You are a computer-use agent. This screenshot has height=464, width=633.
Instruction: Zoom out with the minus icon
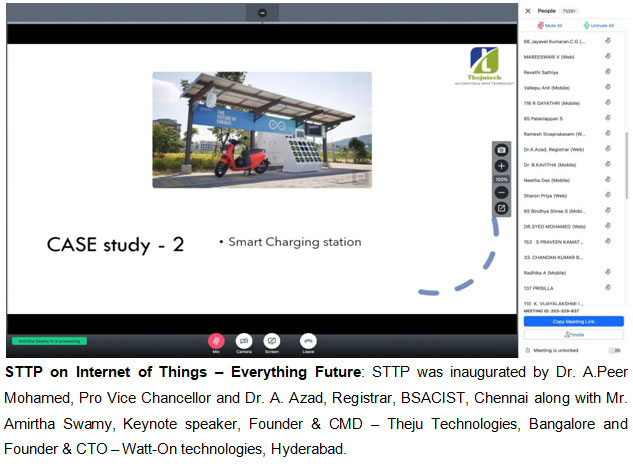502,192
